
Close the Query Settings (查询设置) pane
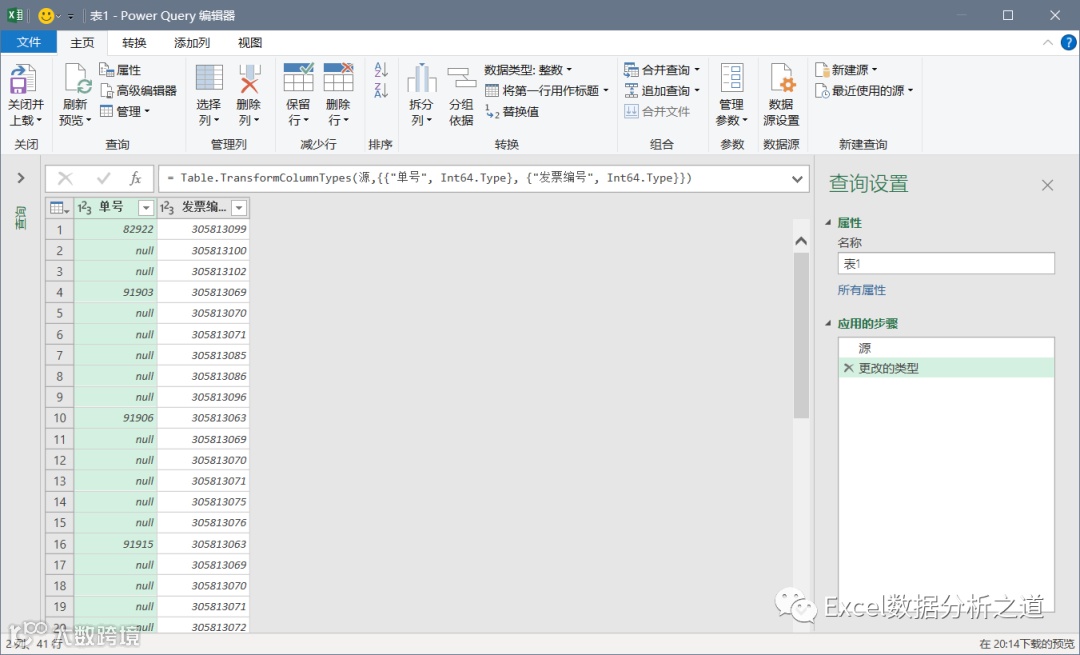pyautogui.click(x=1047, y=185)
